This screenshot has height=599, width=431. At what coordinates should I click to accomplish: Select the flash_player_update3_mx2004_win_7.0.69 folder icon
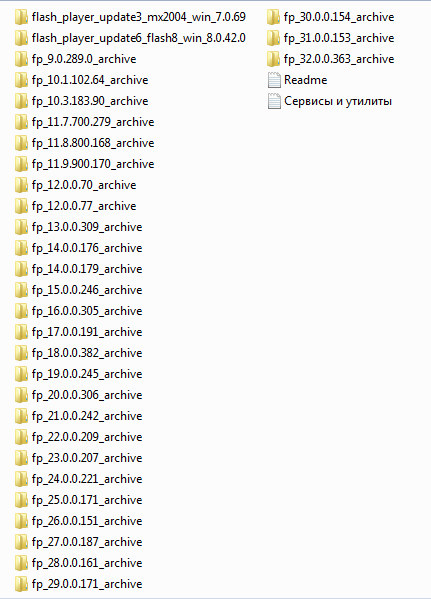21,17
